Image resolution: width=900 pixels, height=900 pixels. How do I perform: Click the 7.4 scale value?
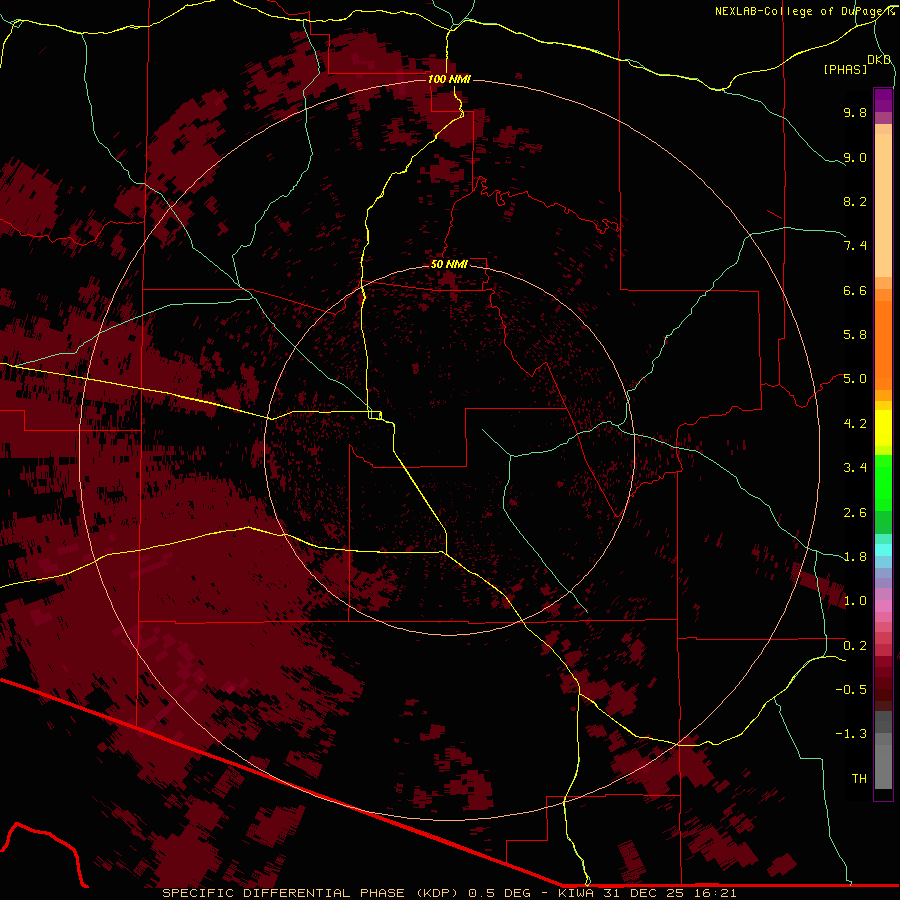click(x=855, y=246)
